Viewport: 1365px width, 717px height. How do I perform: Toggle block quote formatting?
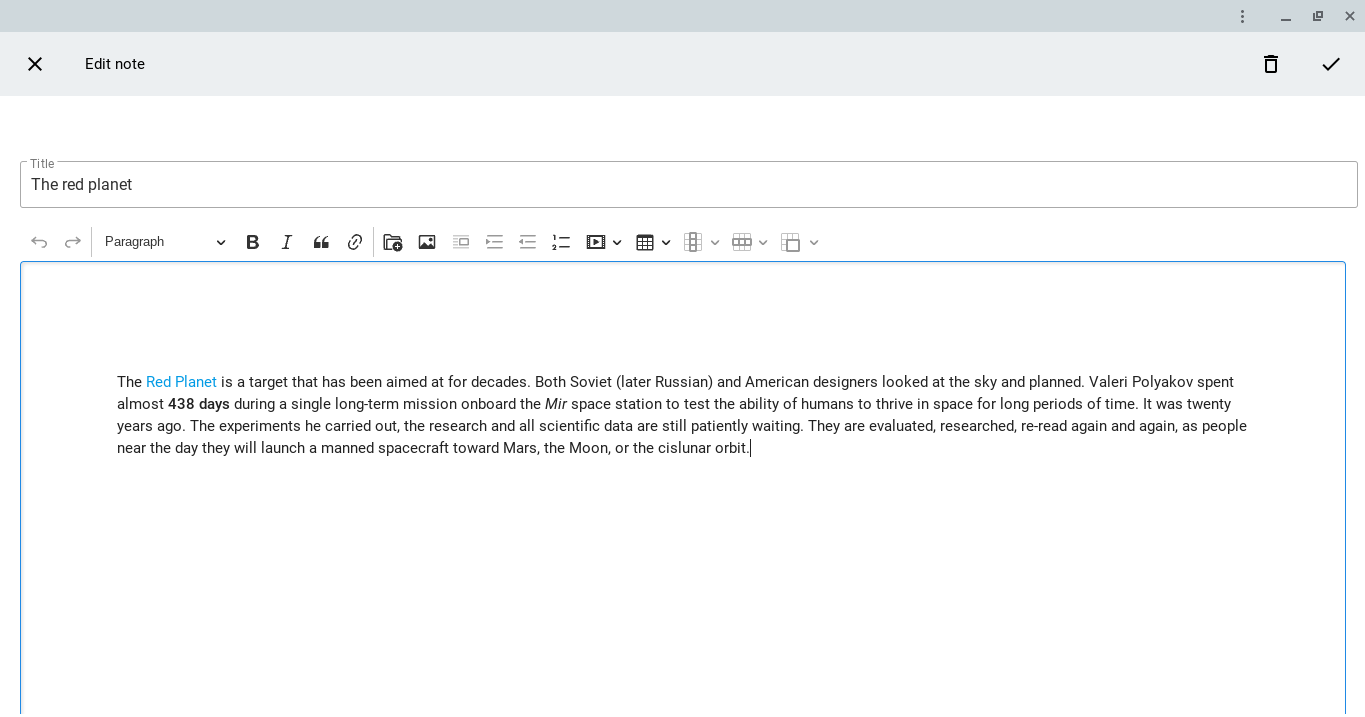click(321, 242)
